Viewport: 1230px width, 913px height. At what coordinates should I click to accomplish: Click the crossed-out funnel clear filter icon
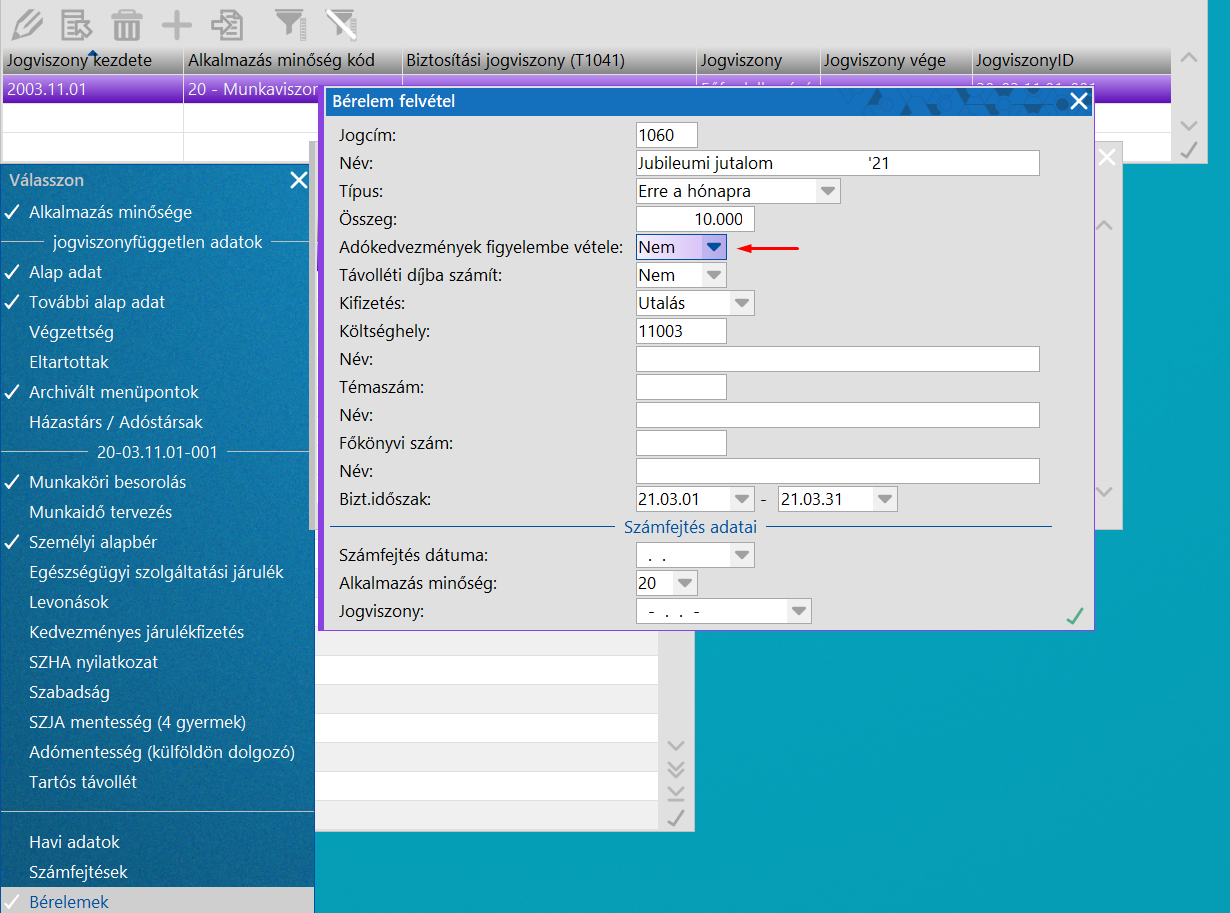[342, 23]
